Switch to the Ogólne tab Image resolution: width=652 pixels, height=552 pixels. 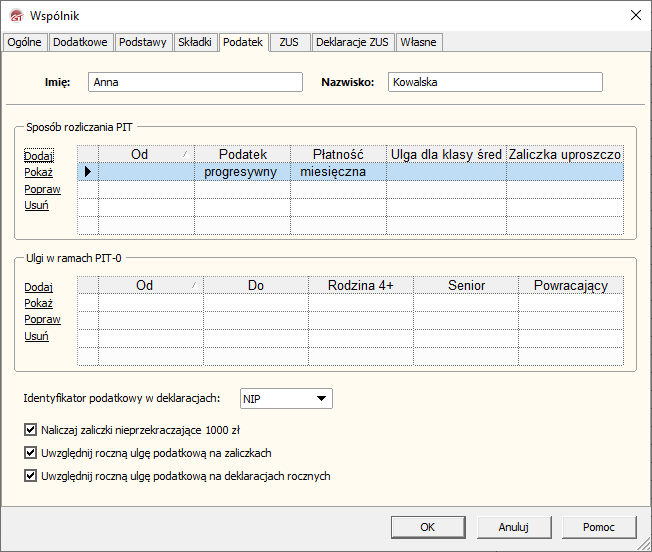(x=24, y=42)
